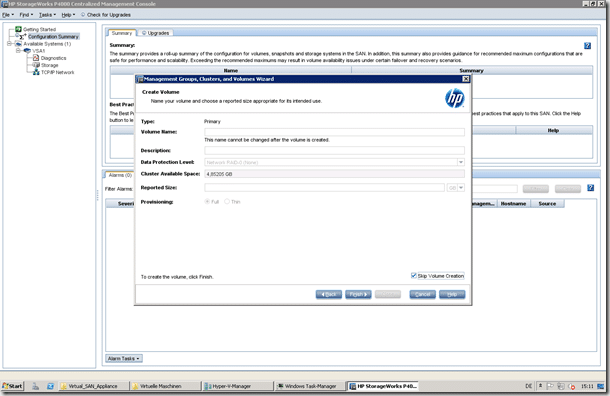
Task: Click the DE language indicator in tray
Action: (528, 386)
